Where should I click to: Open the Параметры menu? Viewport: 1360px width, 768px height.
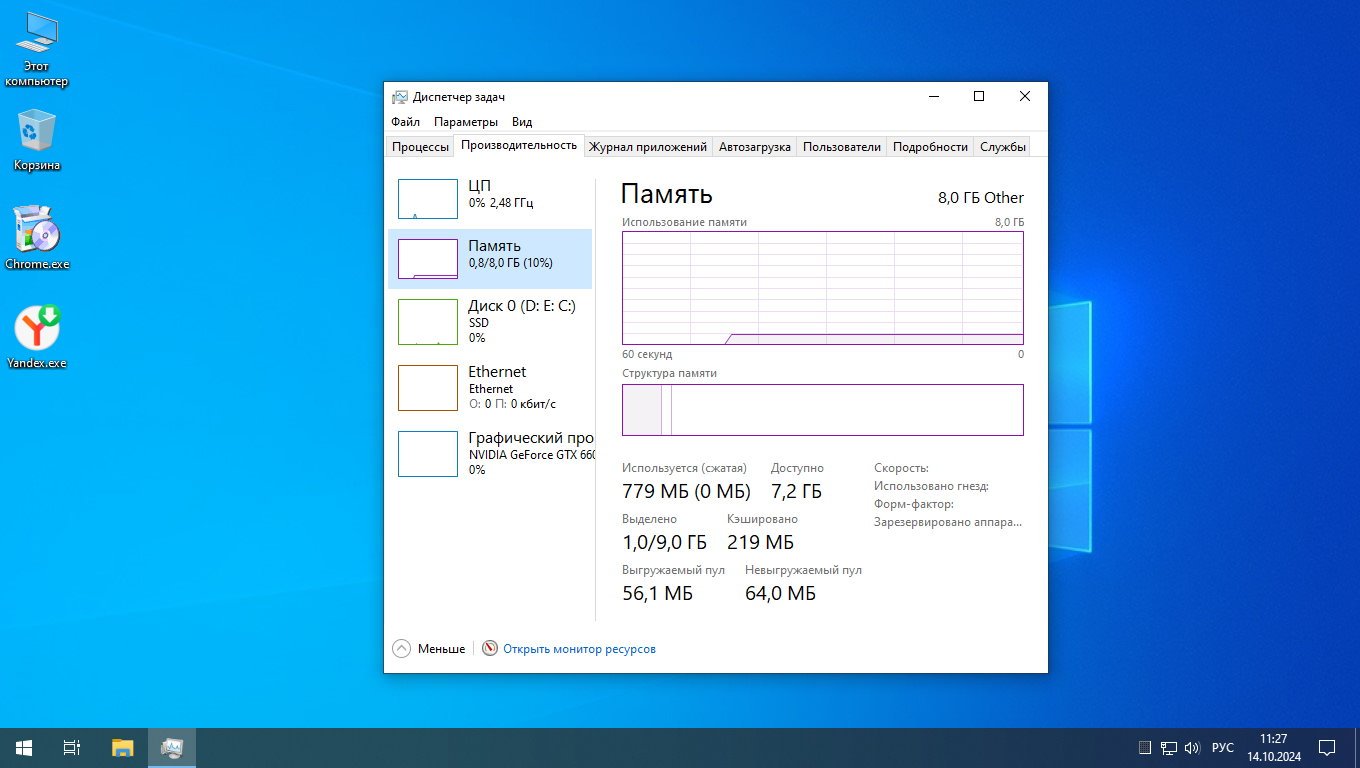click(x=465, y=122)
